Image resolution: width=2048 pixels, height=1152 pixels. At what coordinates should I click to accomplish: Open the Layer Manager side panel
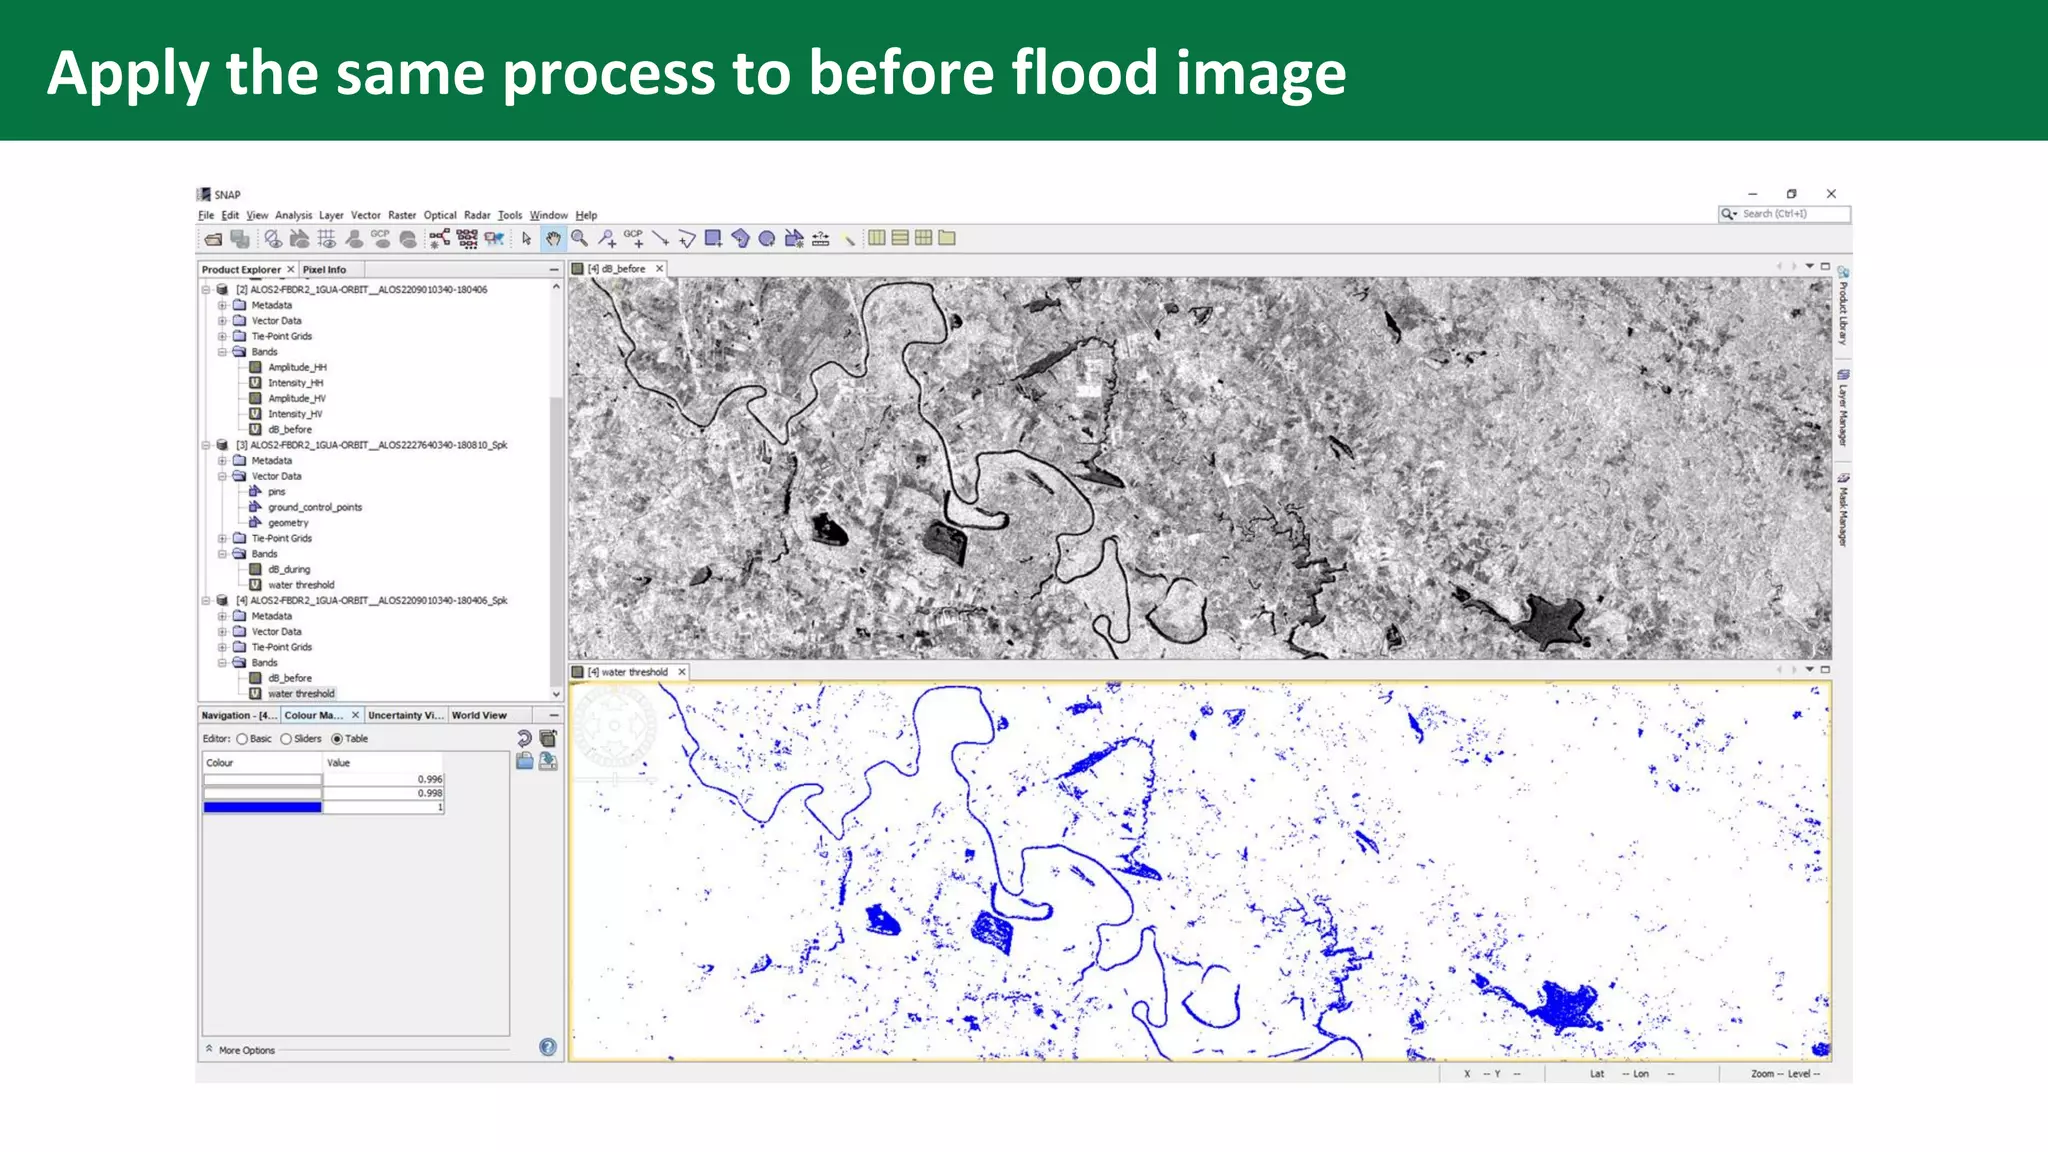click(1843, 408)
